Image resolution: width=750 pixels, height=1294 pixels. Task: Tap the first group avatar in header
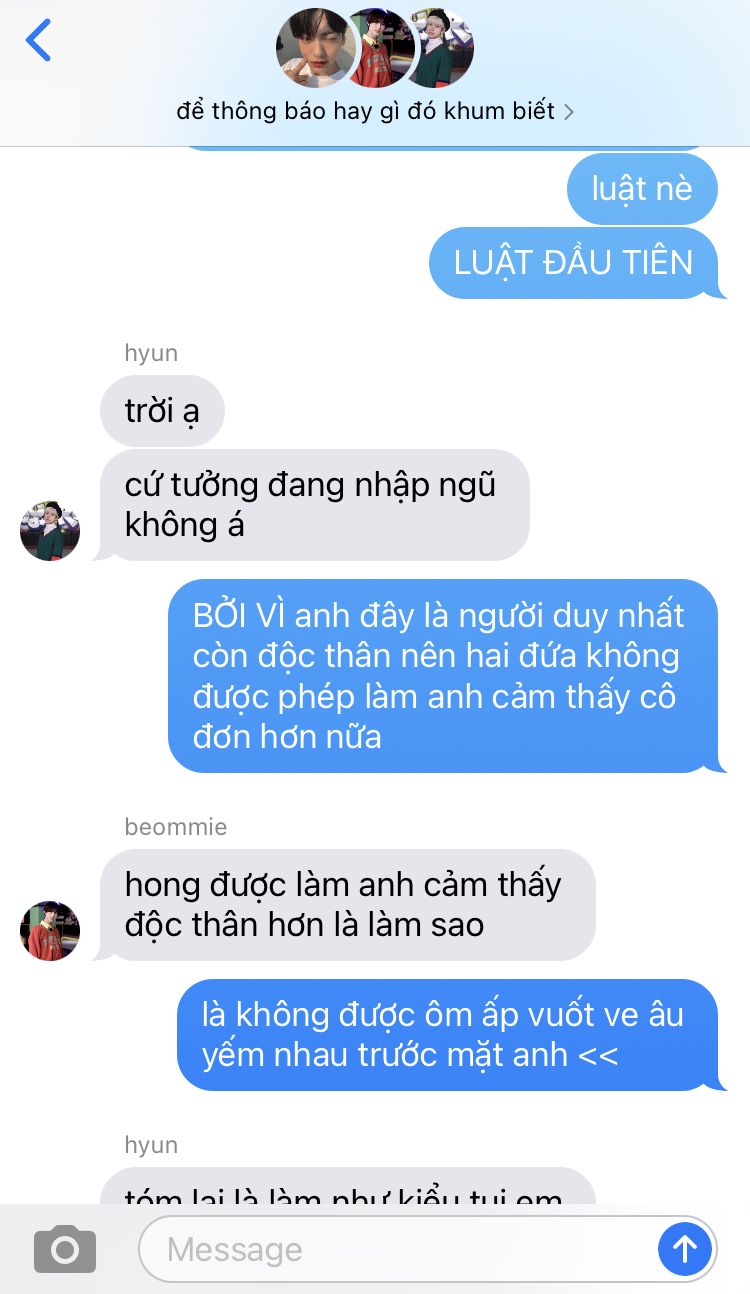point(315,47)
